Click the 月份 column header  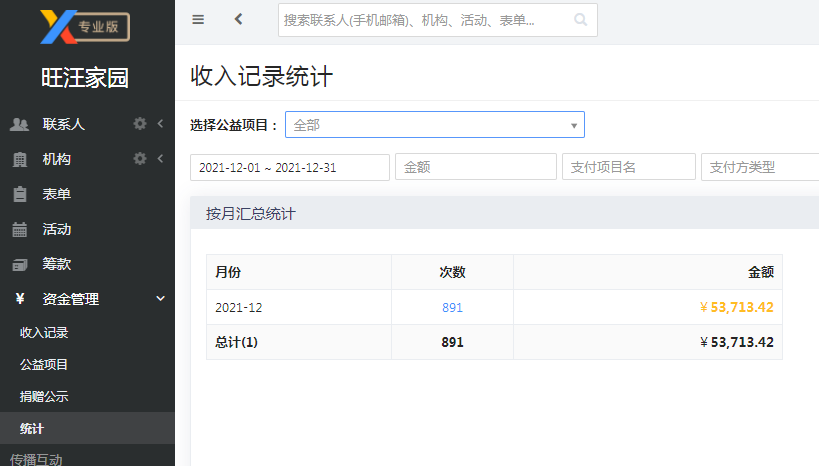click(228, 272)
